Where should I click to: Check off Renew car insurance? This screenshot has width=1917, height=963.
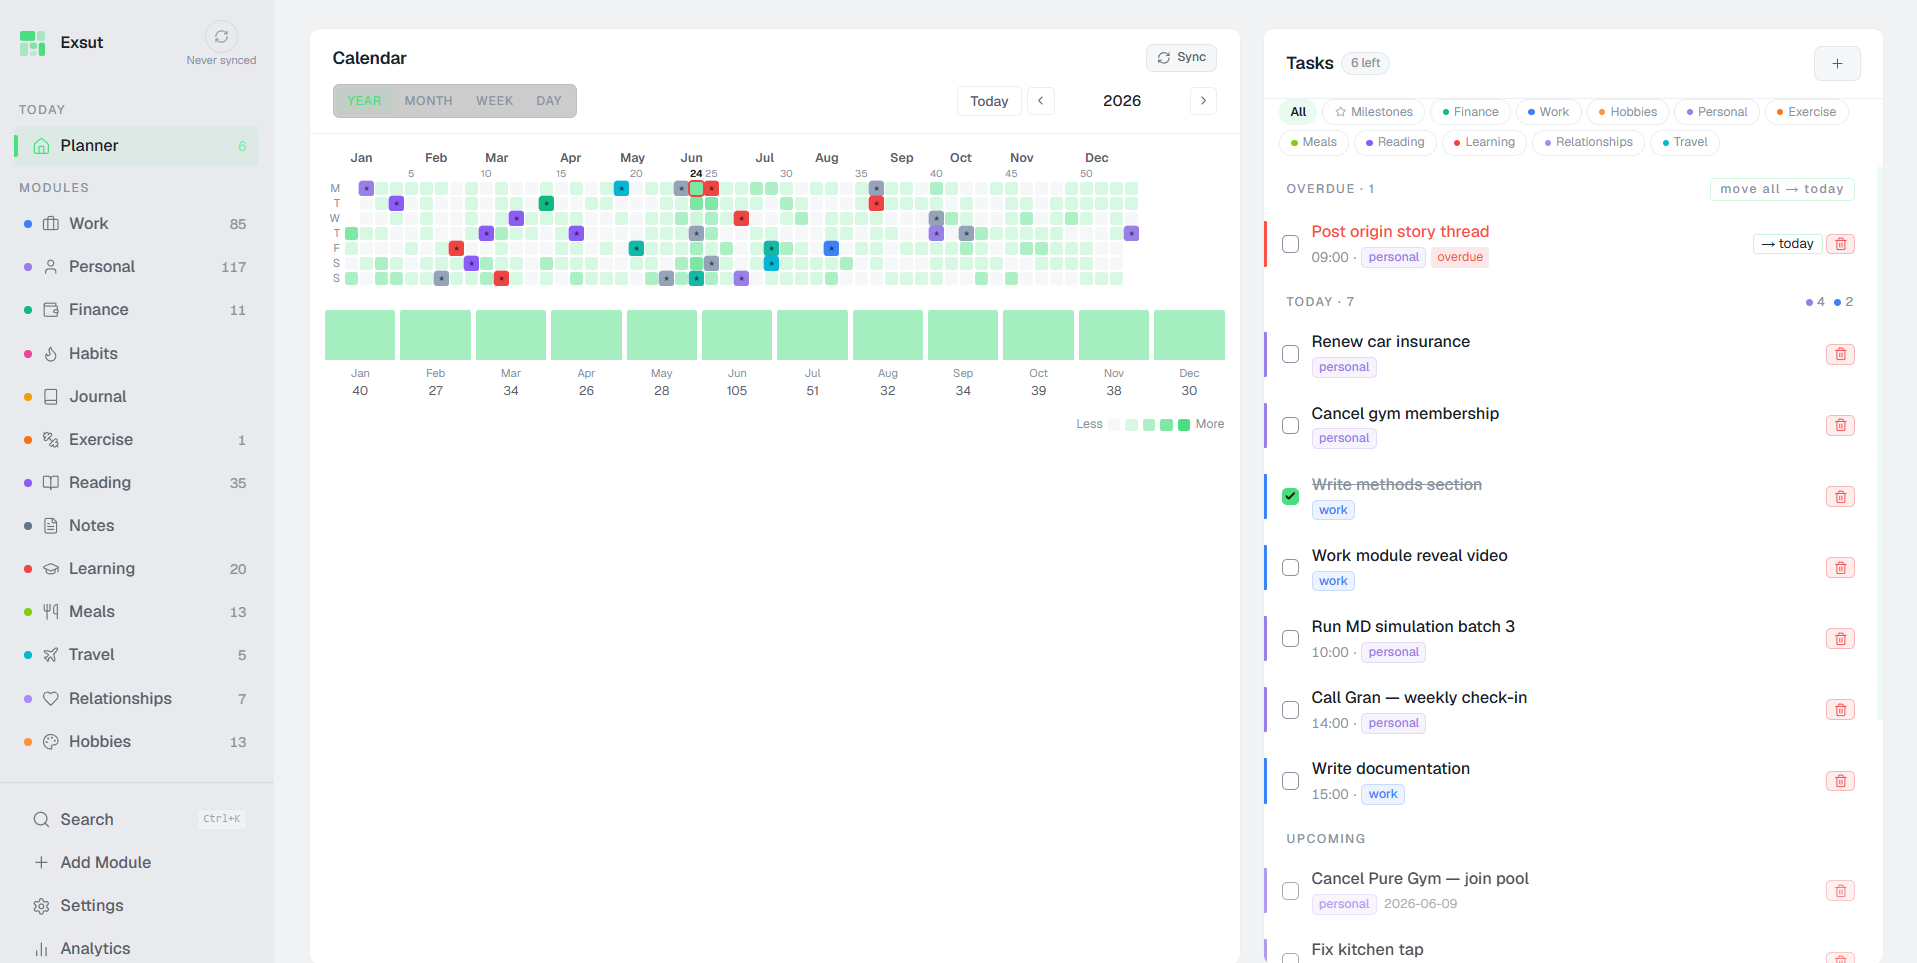coord(1291,354)
